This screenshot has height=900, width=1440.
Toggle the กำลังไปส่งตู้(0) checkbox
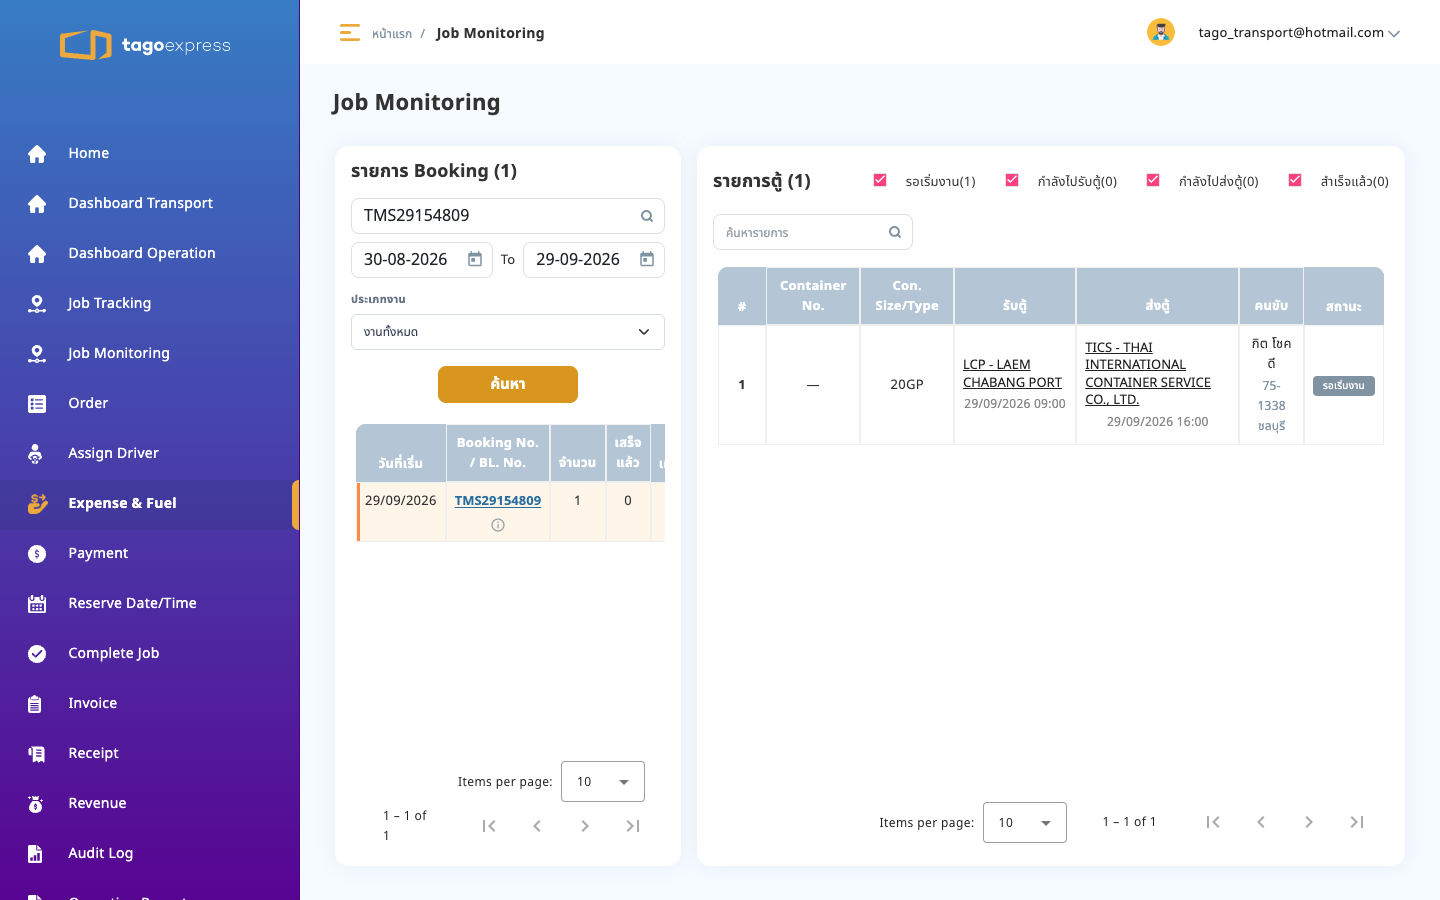[1153, 180]
